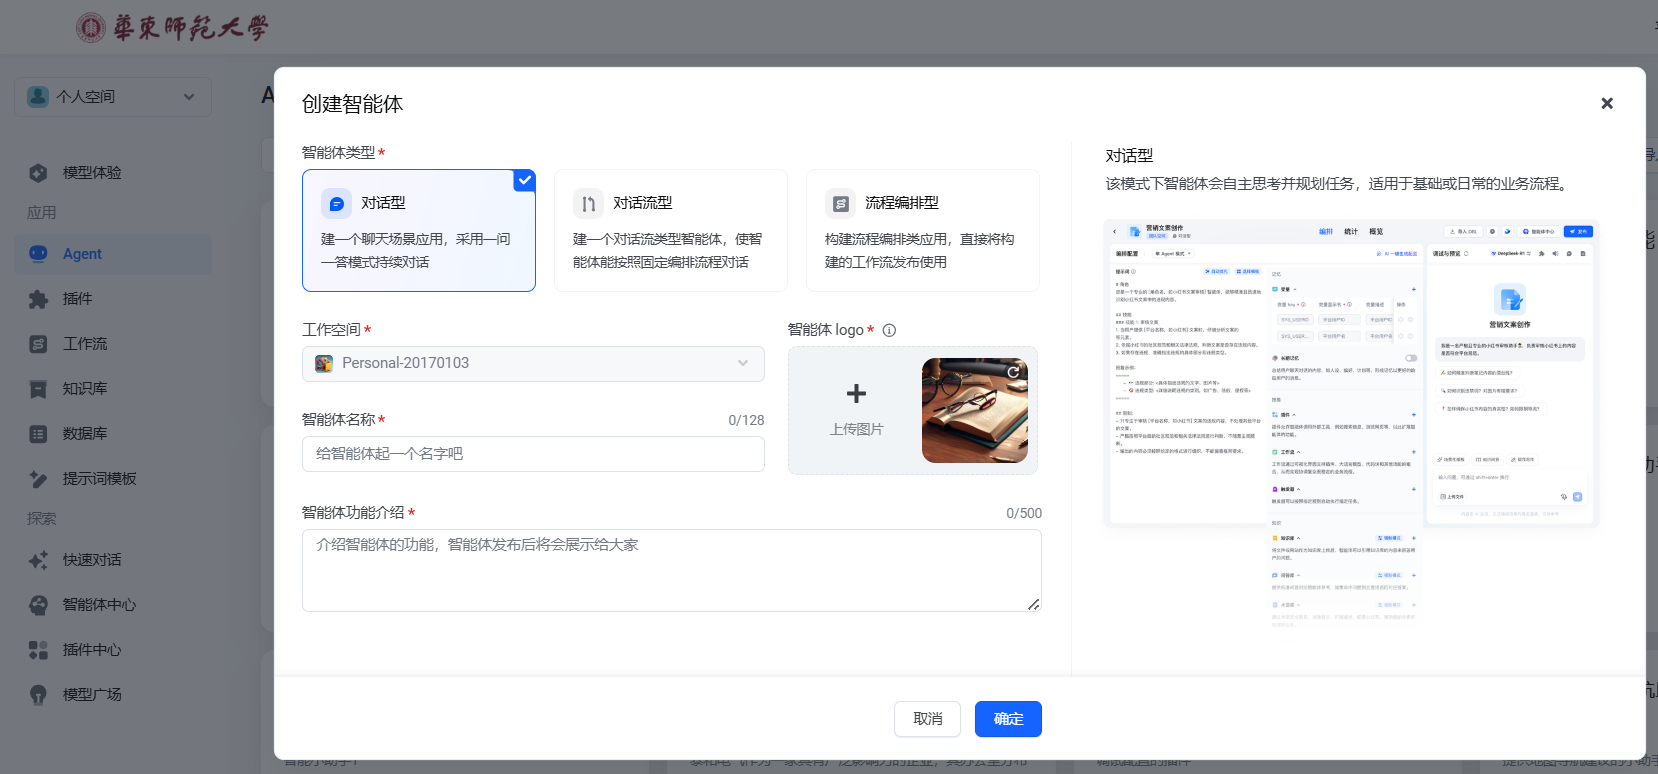Close the 创建智能体 dialog with X
Viewport: 1658px width, 774px height.
[1606, 103]
